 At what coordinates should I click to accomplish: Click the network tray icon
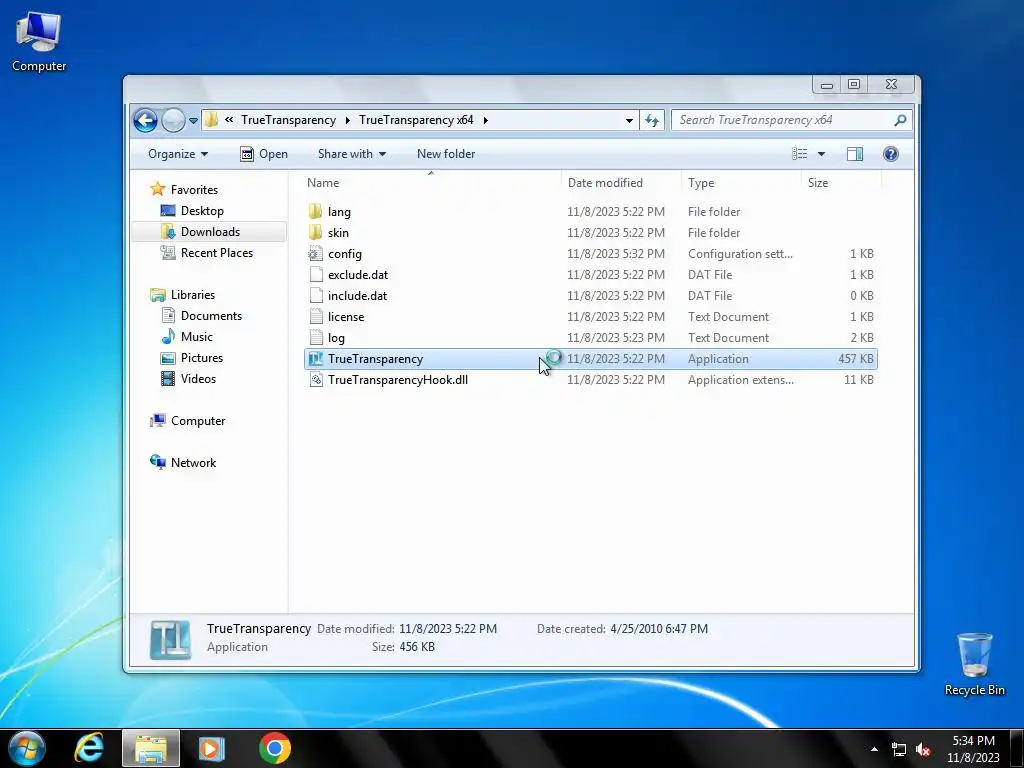point(899,750)
